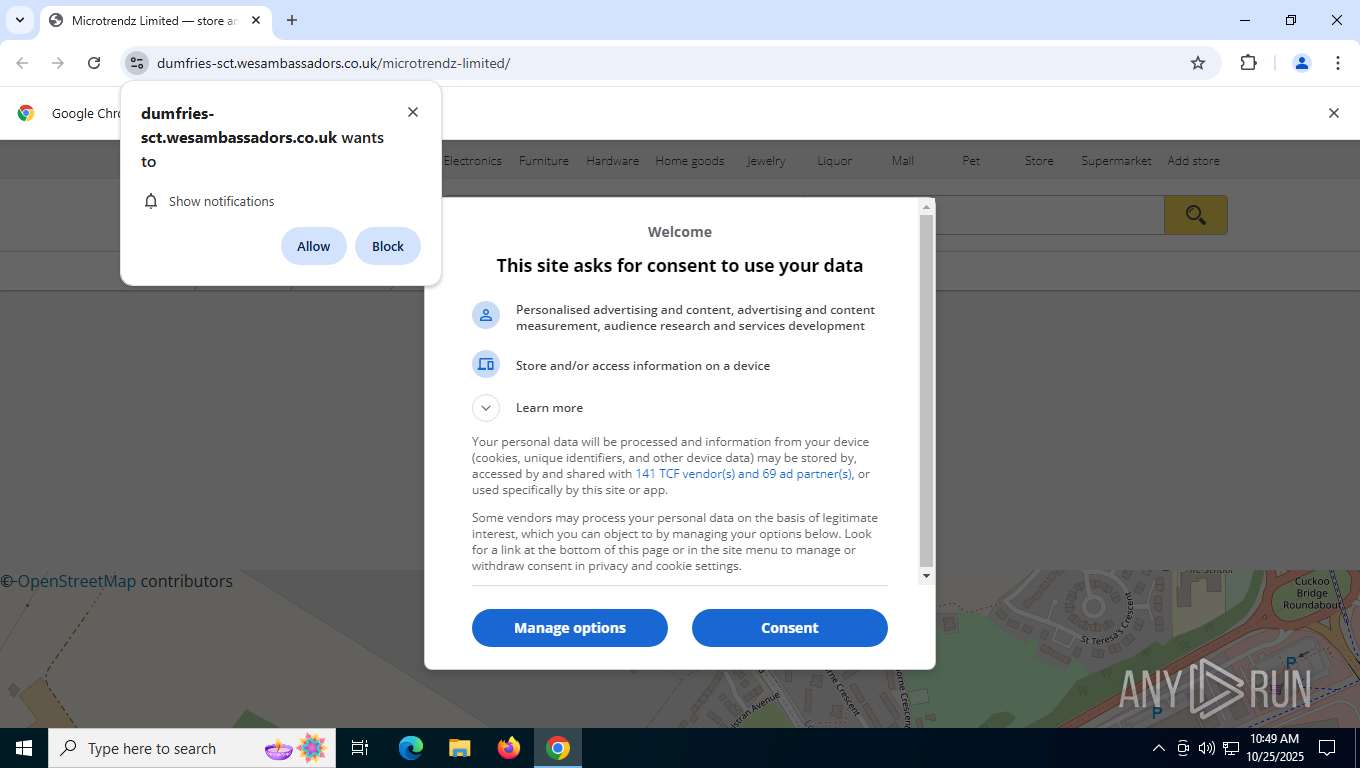Open the Supermarket category
This screenshot has width=1360, height=768.
click(1116, 160)
